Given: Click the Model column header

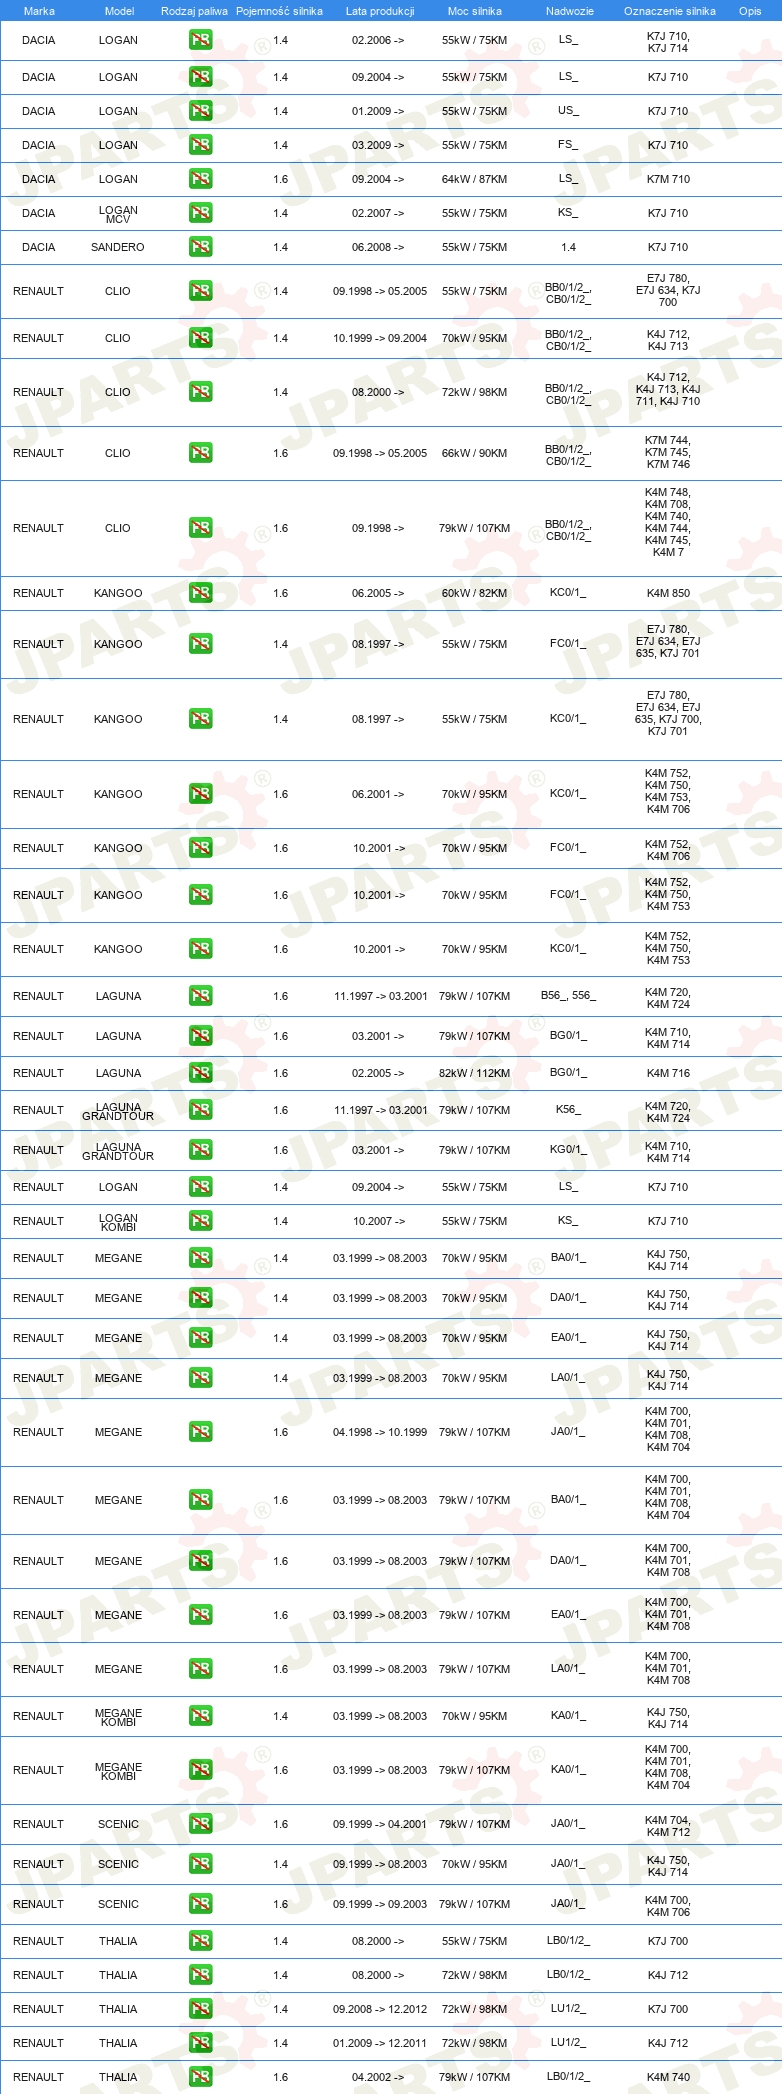Looking at the screenshot, I should pyautogui.click(x=119, y=11).
